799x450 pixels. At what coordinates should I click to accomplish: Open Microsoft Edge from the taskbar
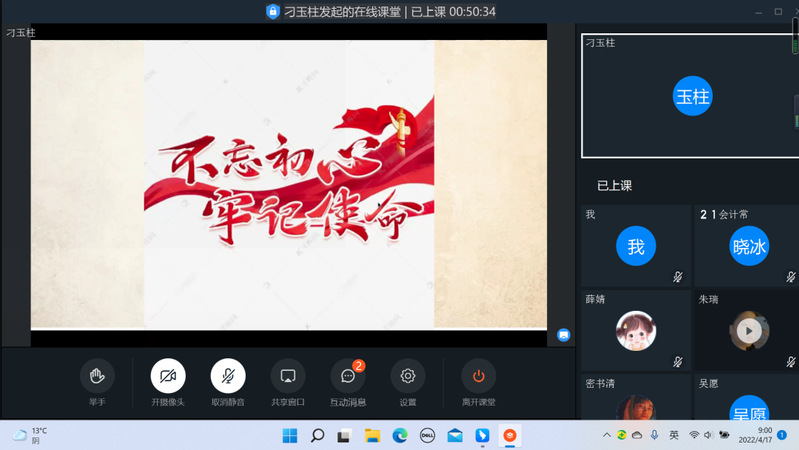[400, 435]
